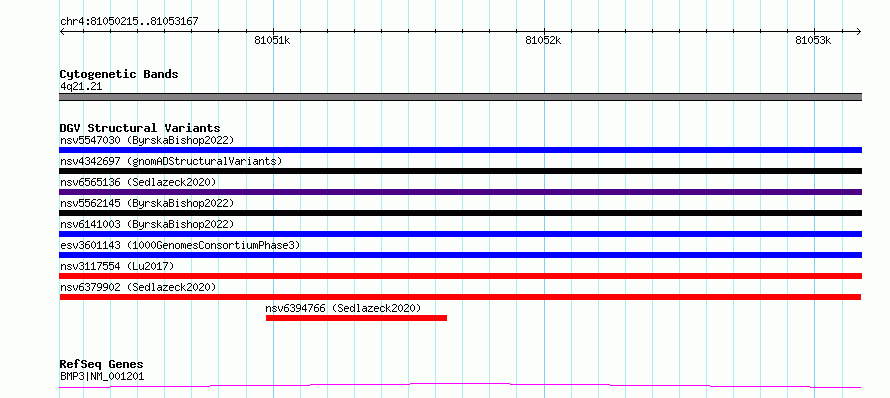Image resolution: width=890 pixels, height=398 pixels.
Task: Open the BMP3|NM_001201 gene label
Action: [102, 376]
